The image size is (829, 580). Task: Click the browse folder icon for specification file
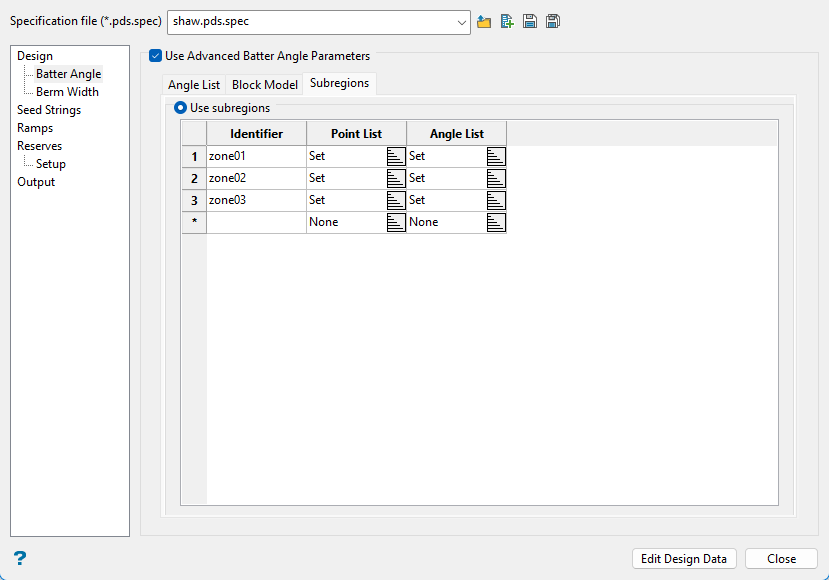(x=485, y=21)
